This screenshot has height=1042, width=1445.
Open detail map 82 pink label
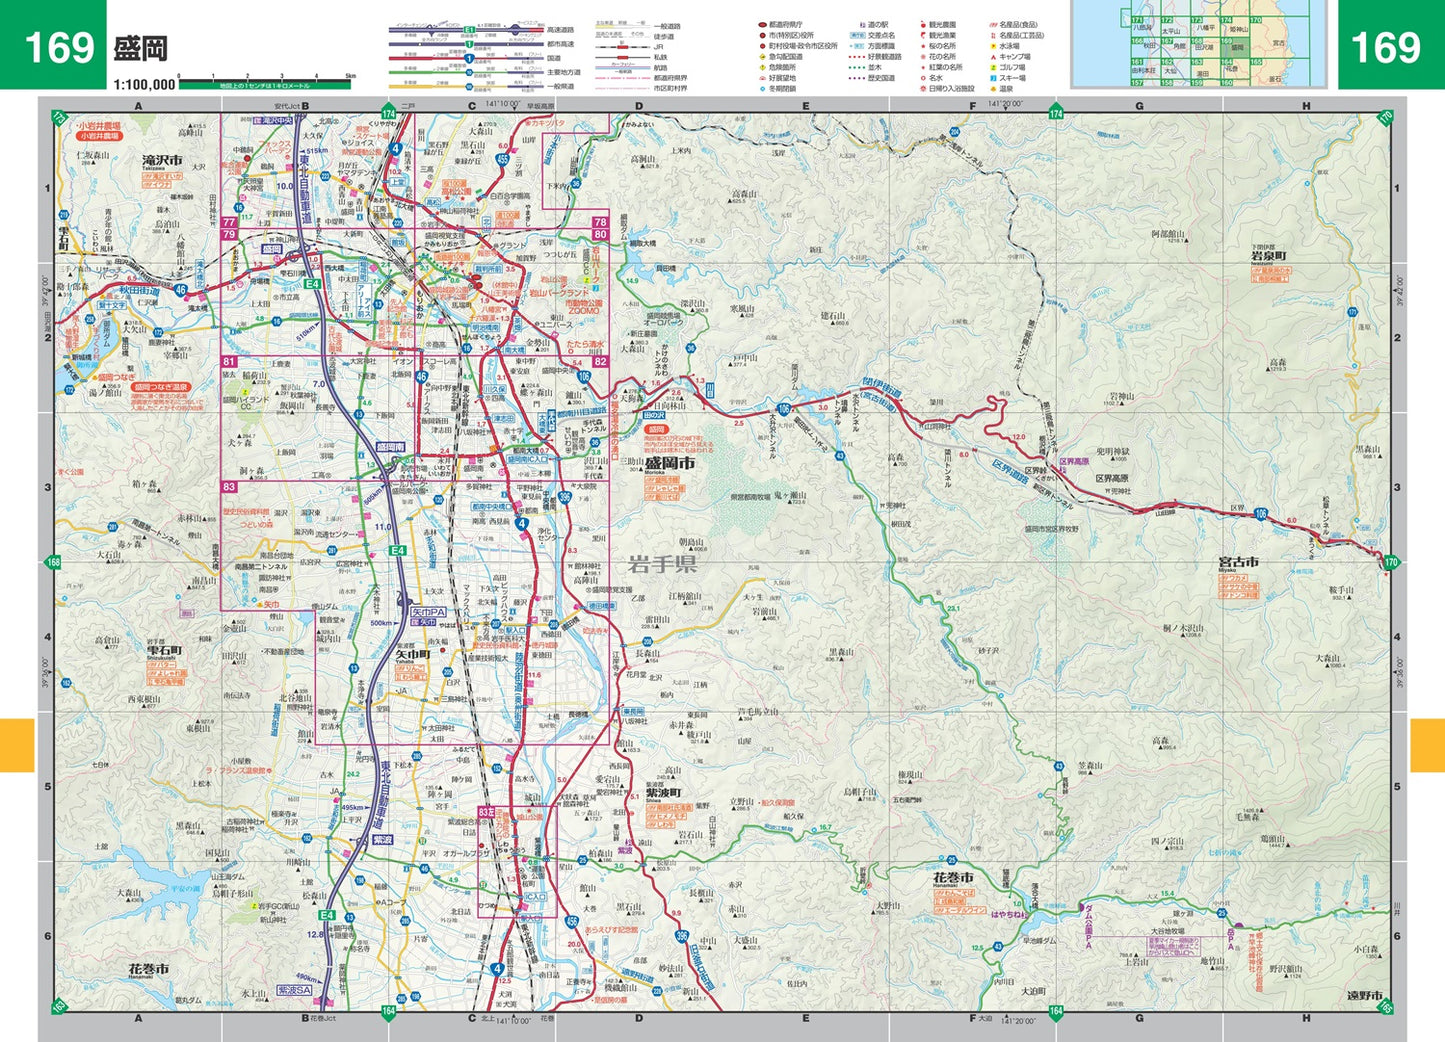tap(601, 362)
